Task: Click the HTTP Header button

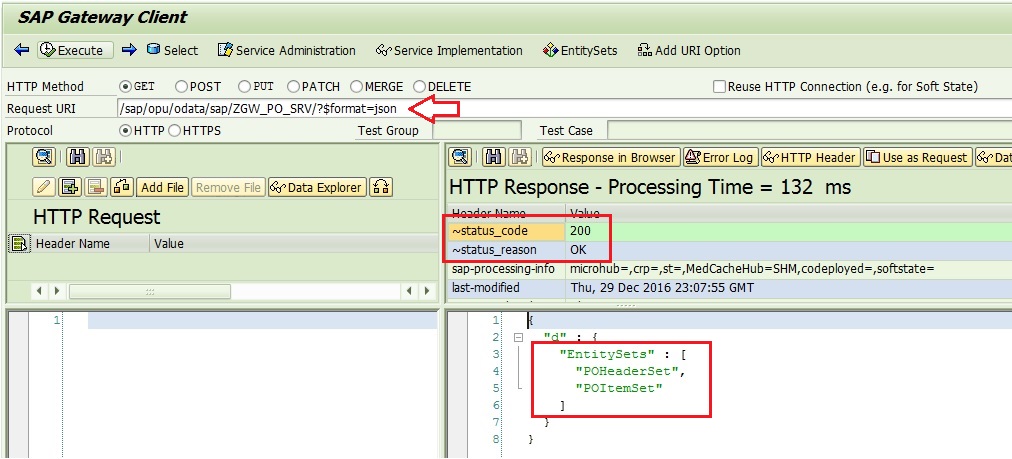Action: click(811, 157)
